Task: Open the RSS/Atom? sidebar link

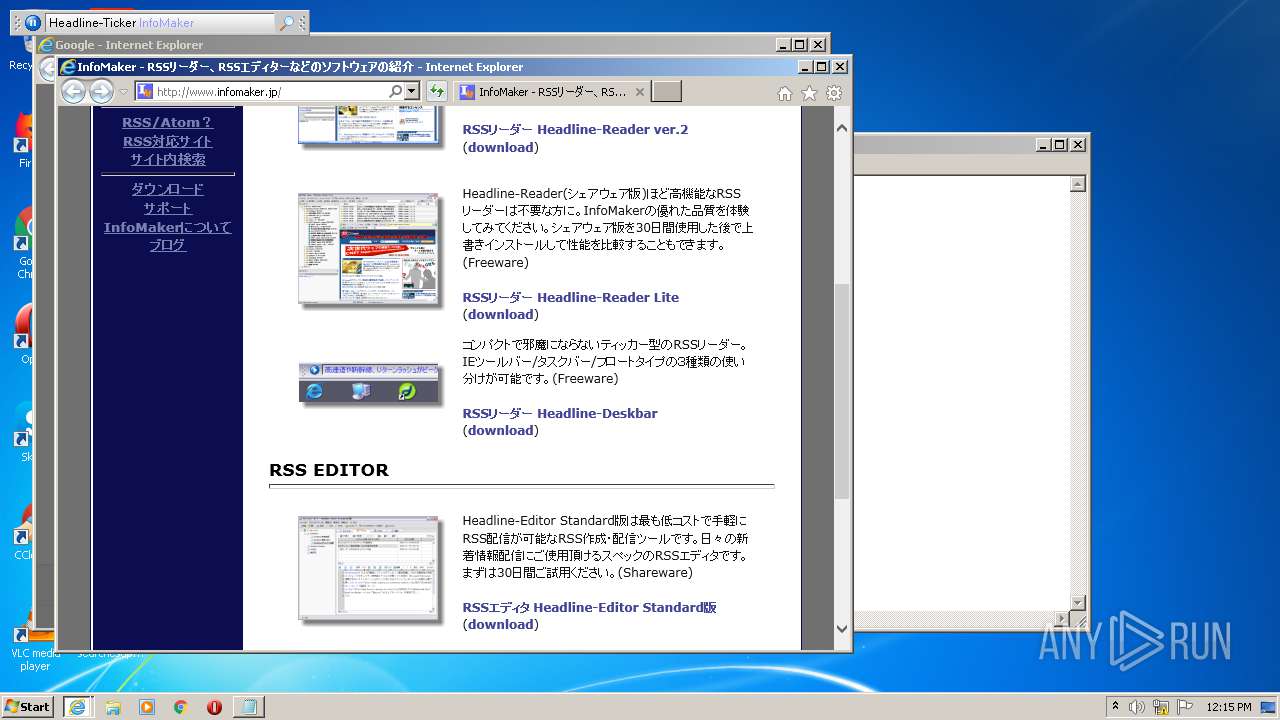Action: pos(167,122)
